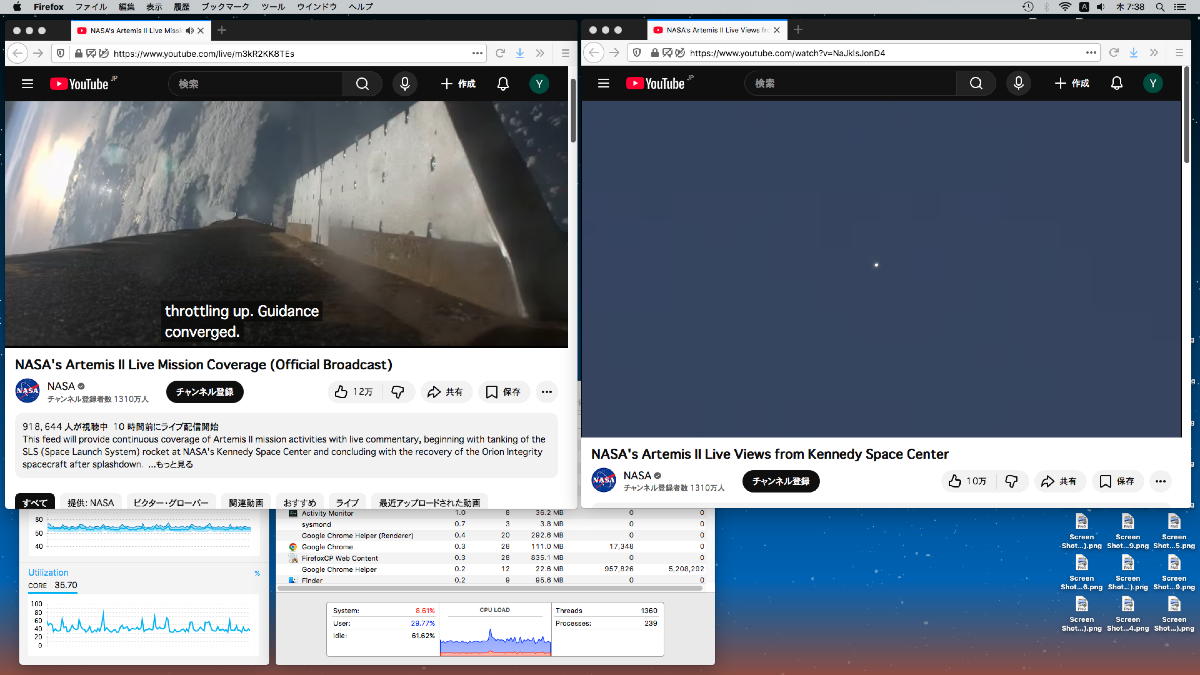1200x675 pixels.
Task: Open notifications bell in right YouTube window
Action: [x=1118, y=84]
